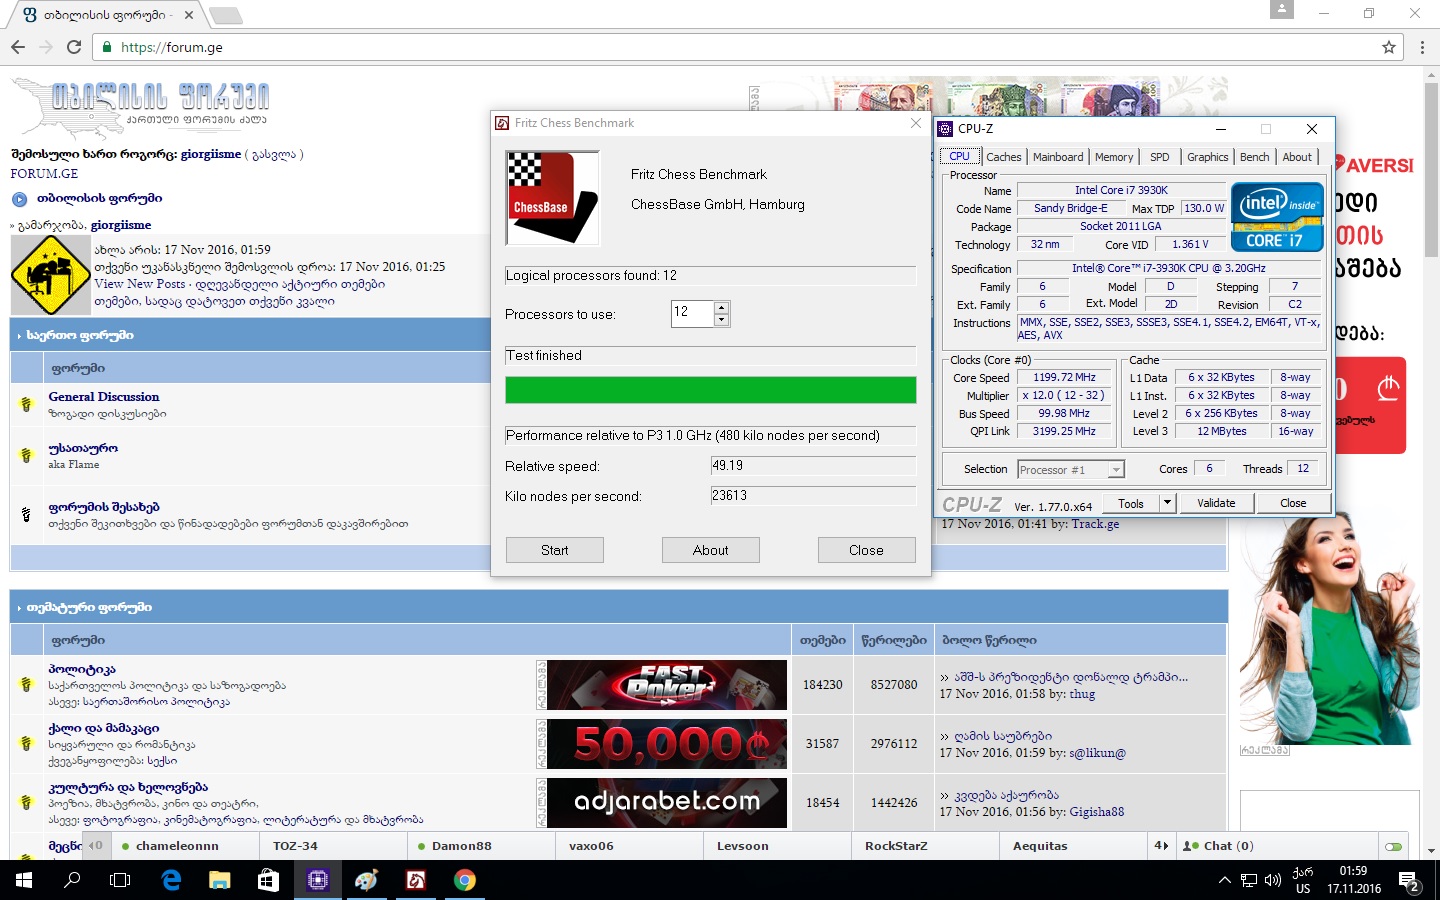Expand the CPU-Z Tools dropdown arrow
The image size is (1440, 900).
click(x=1167, y=503)
